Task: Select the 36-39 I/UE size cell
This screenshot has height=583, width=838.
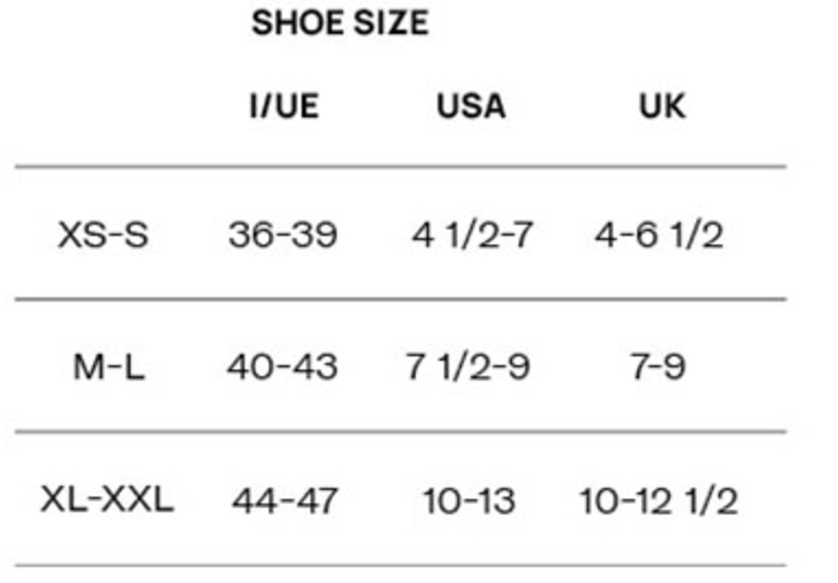Action: coord(283,236)
